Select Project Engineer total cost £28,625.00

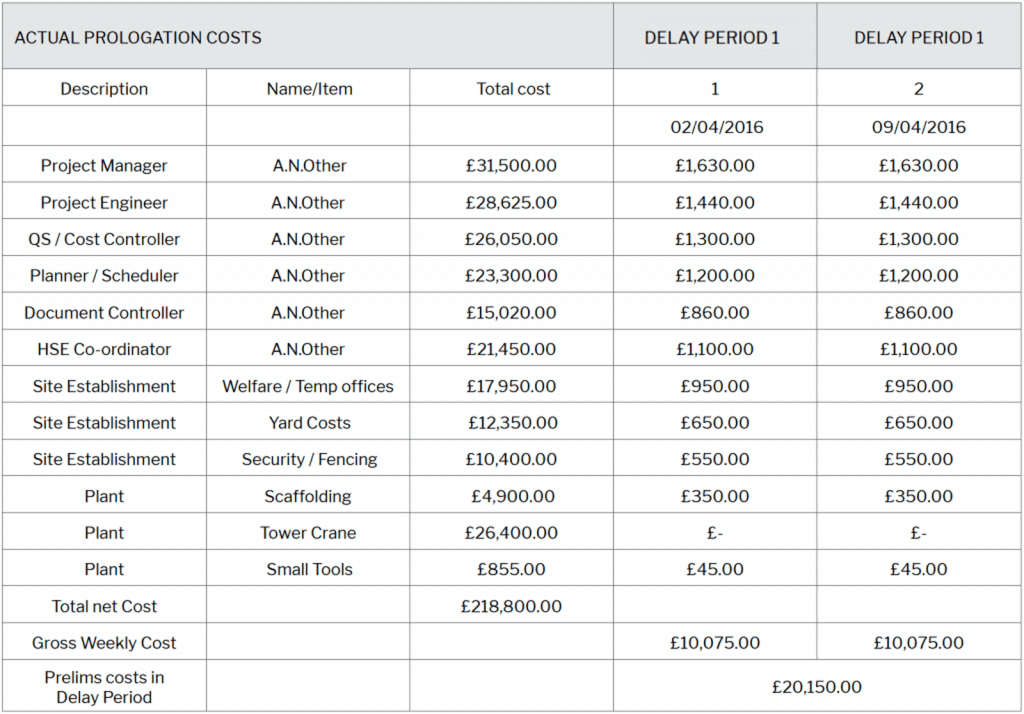(511, 203)
